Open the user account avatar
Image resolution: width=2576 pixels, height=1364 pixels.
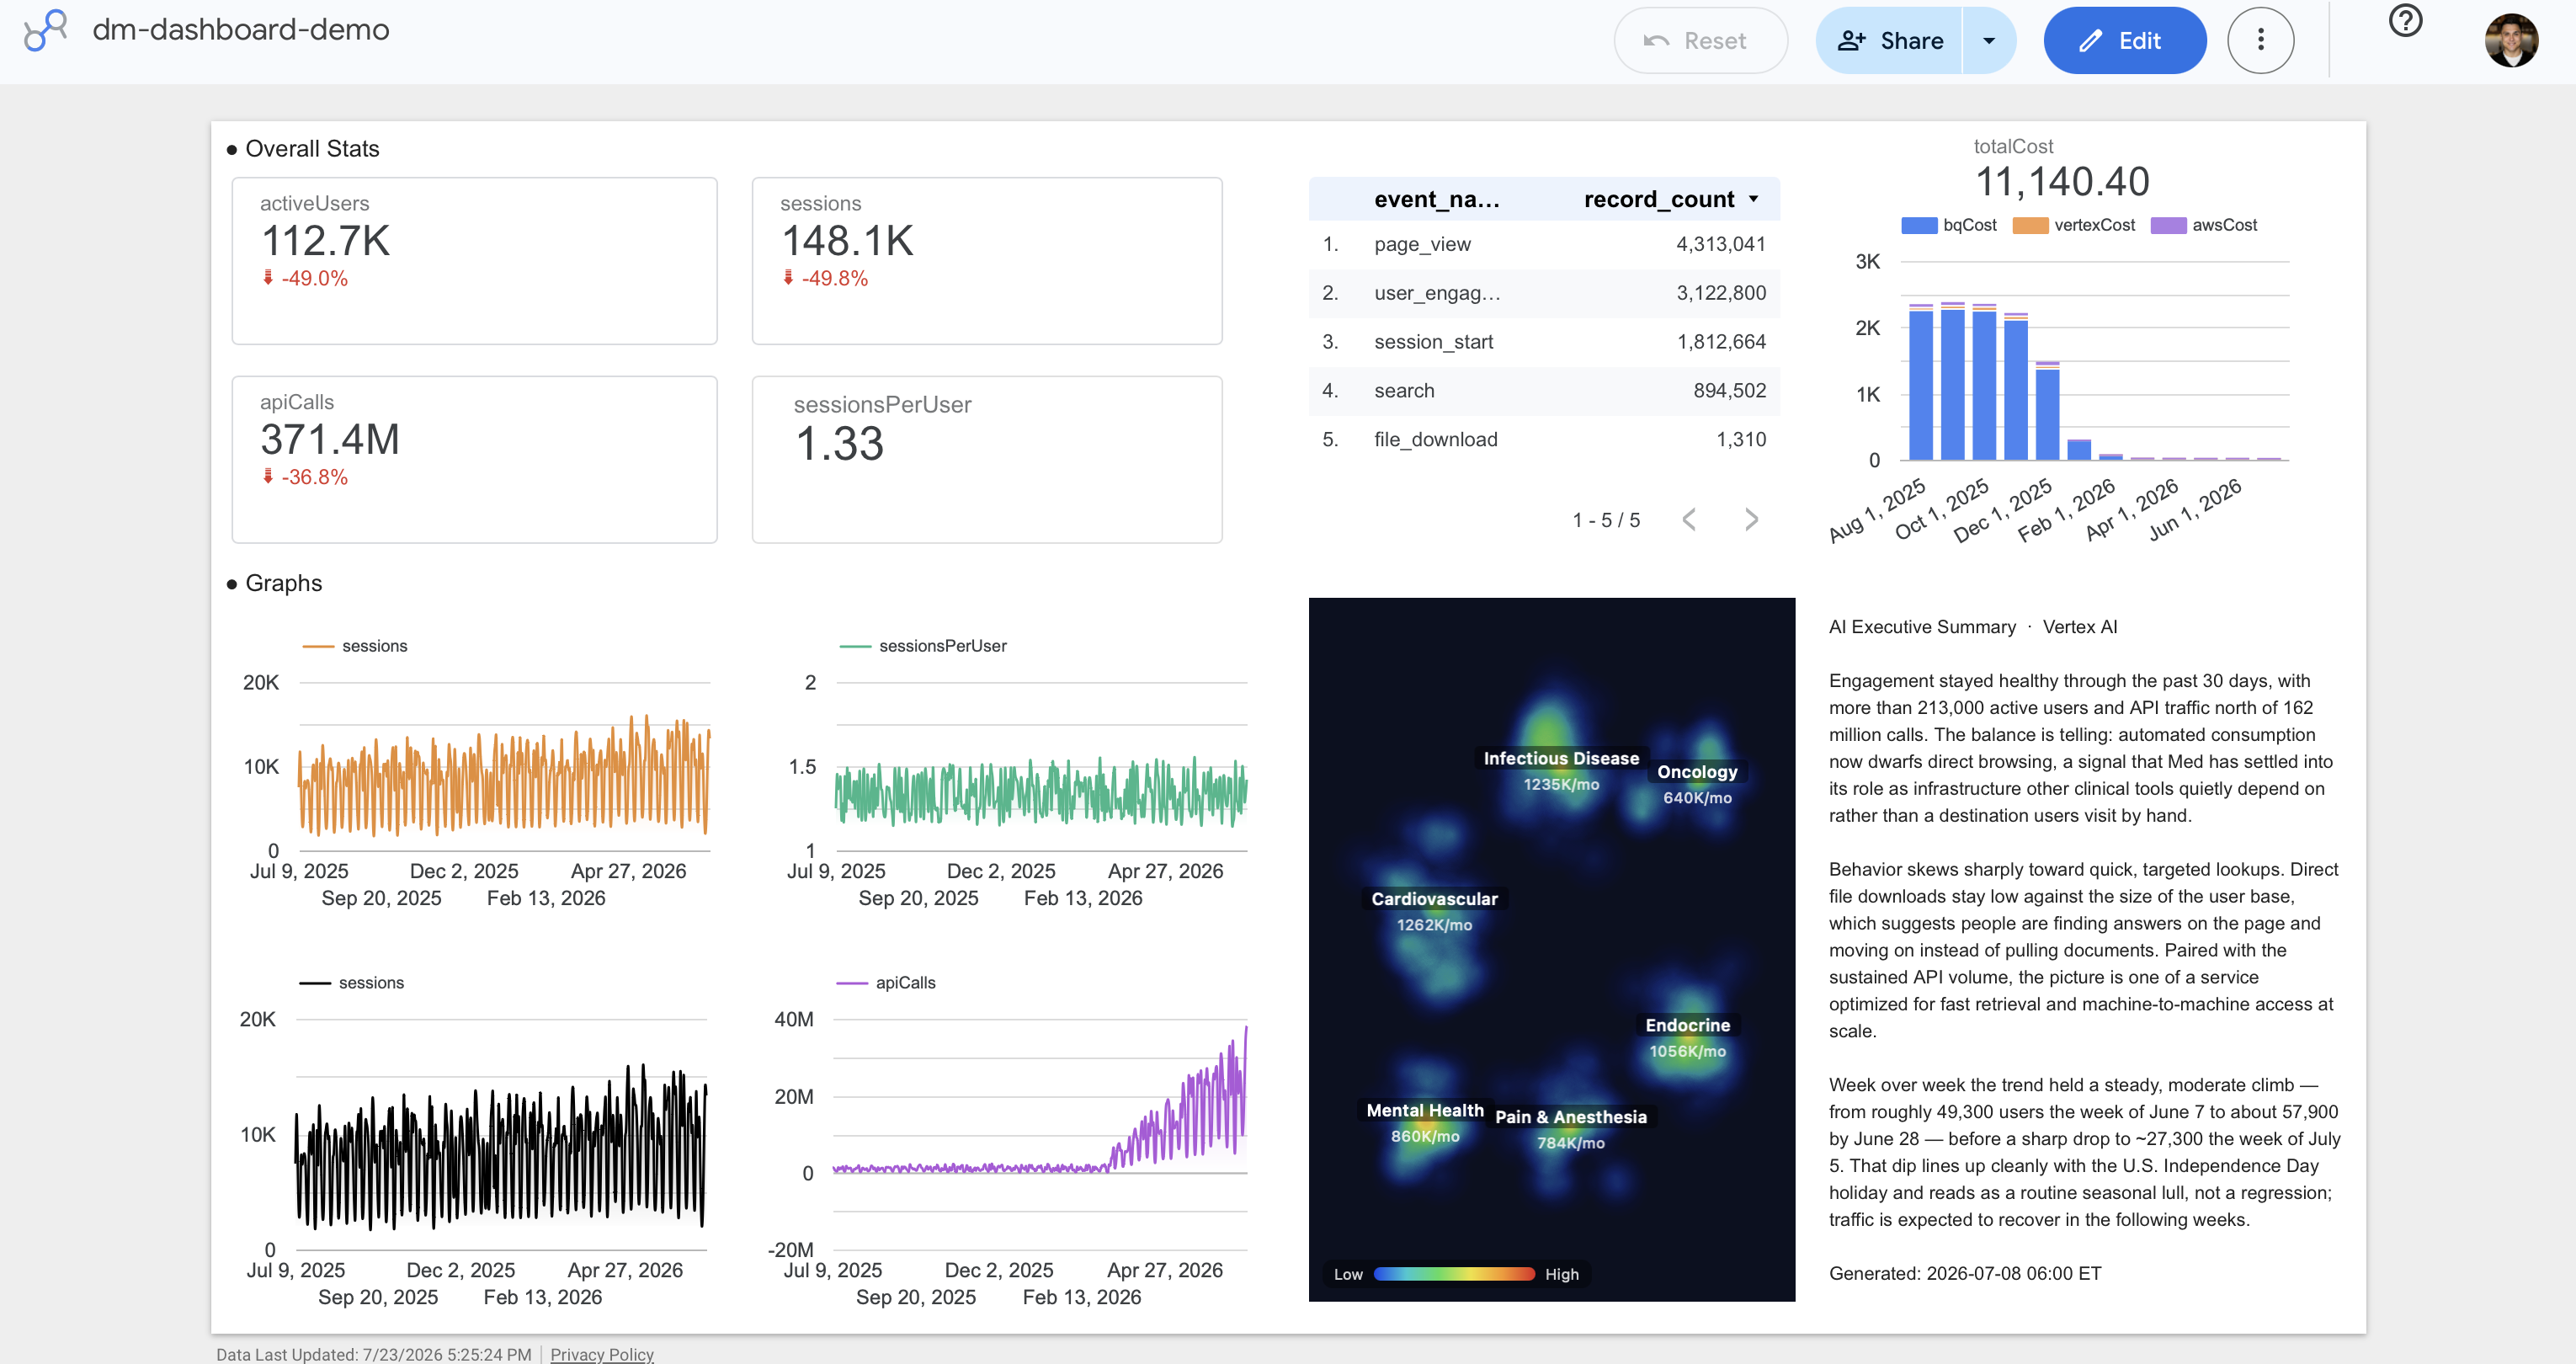[2511, 40]
